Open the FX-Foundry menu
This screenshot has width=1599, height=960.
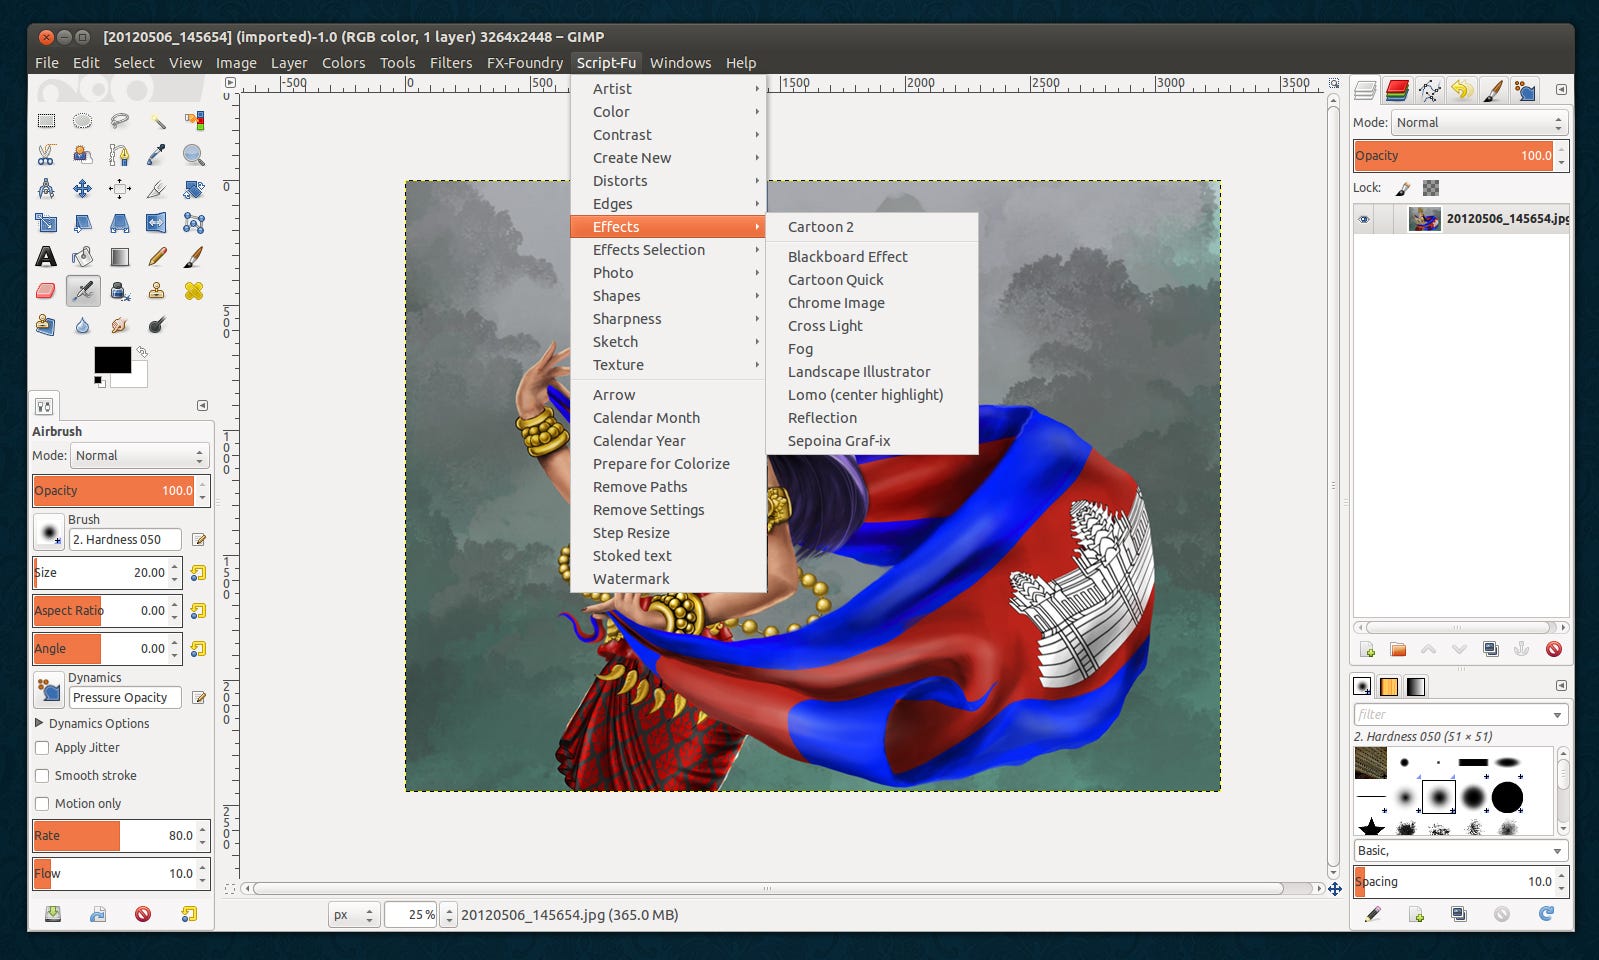click(525, 63)
